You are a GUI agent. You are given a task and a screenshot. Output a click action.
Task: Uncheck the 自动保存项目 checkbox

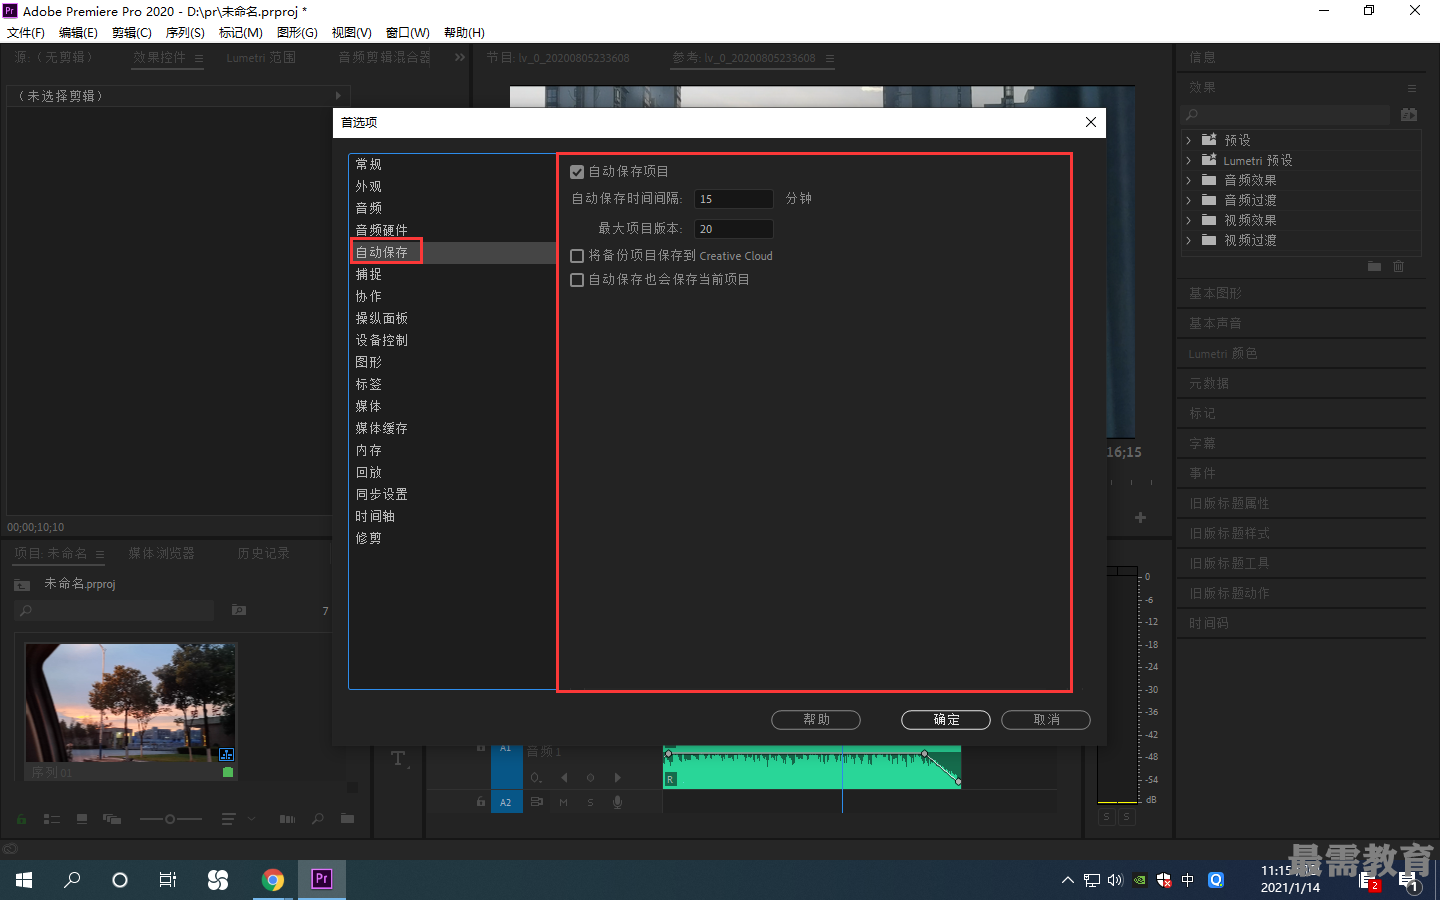[x=577, y=172]
